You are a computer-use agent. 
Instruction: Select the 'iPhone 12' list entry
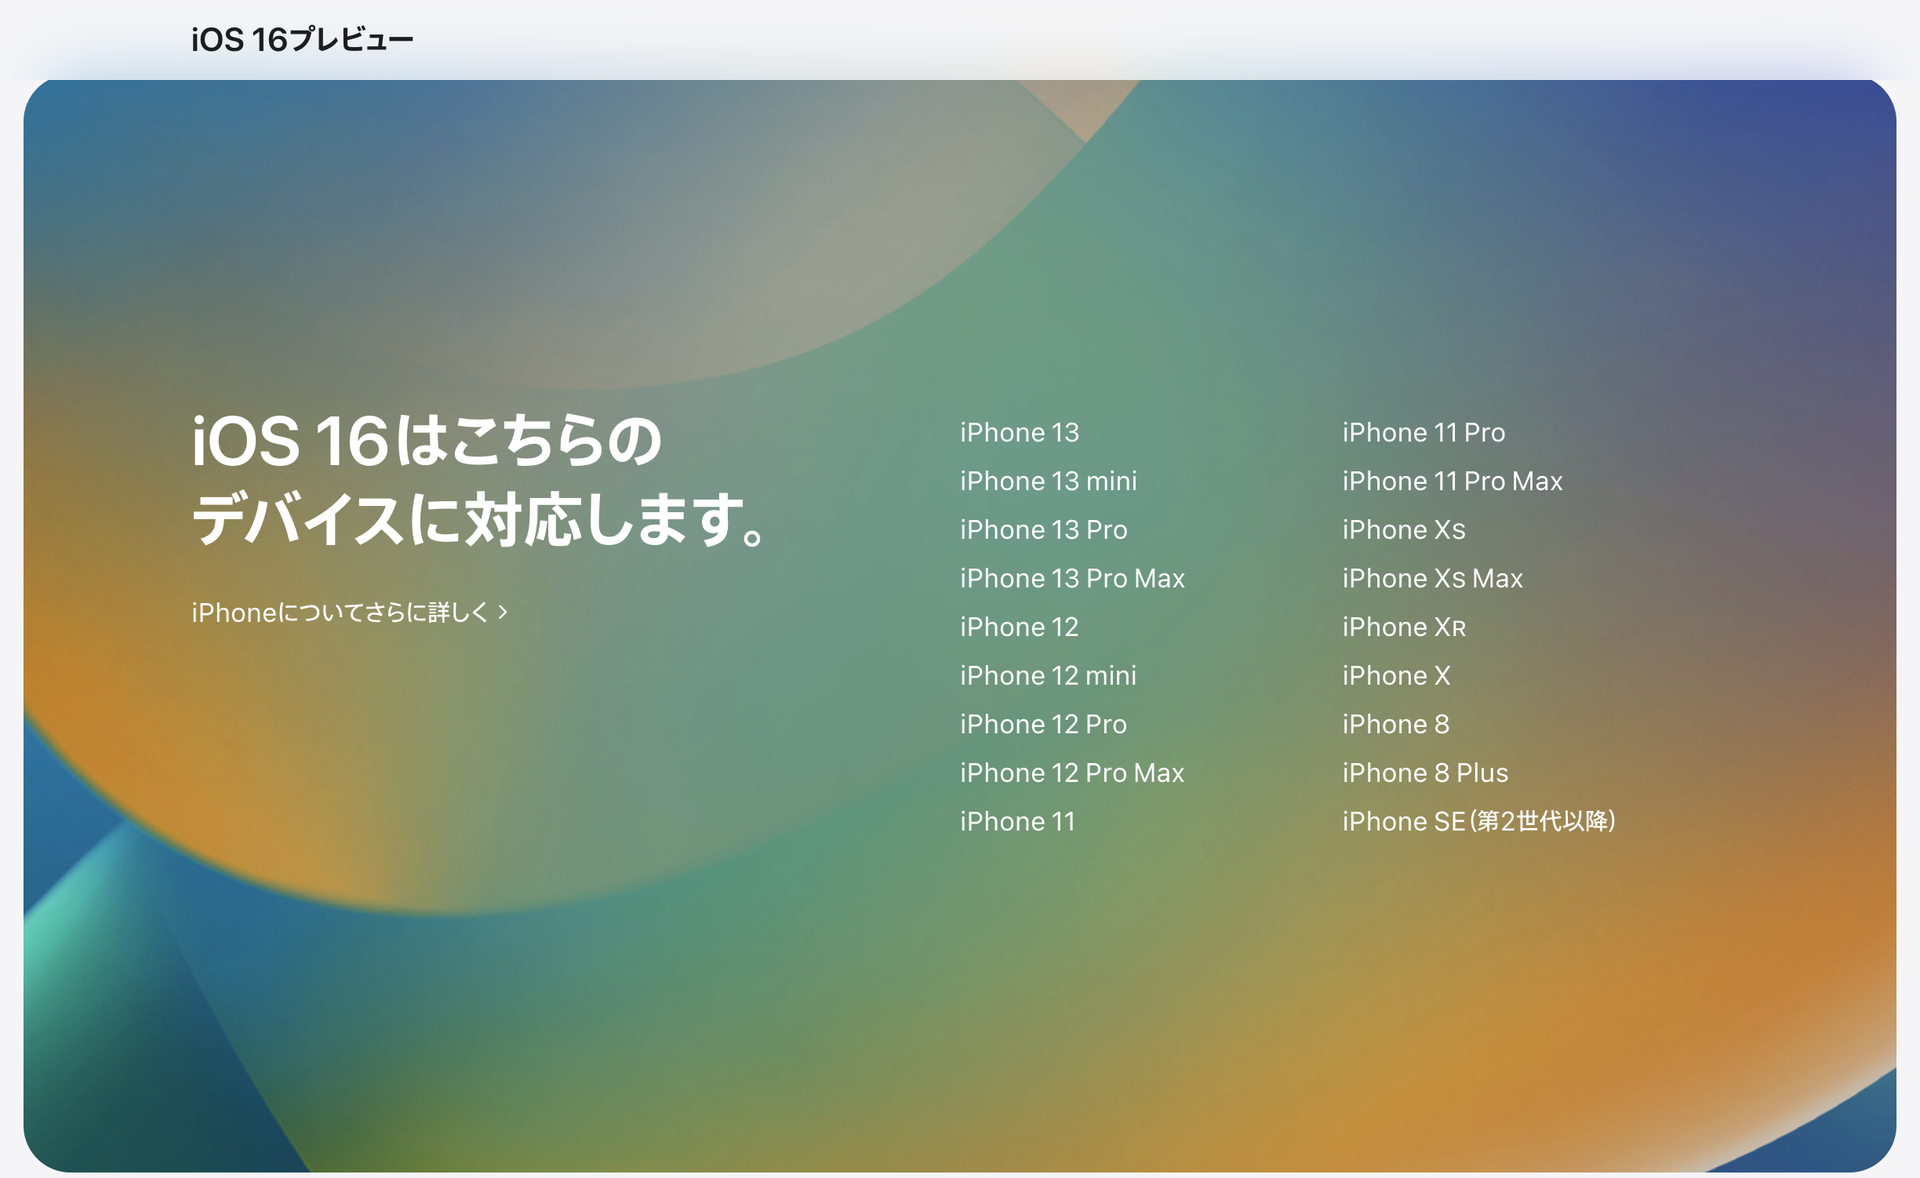(1019, 627)
